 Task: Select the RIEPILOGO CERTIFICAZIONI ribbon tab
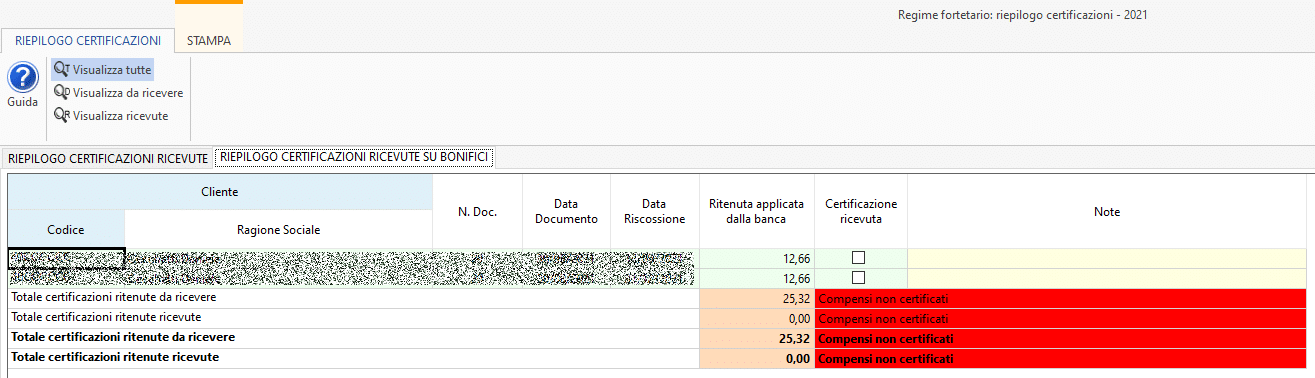click(x=88, y=41)
